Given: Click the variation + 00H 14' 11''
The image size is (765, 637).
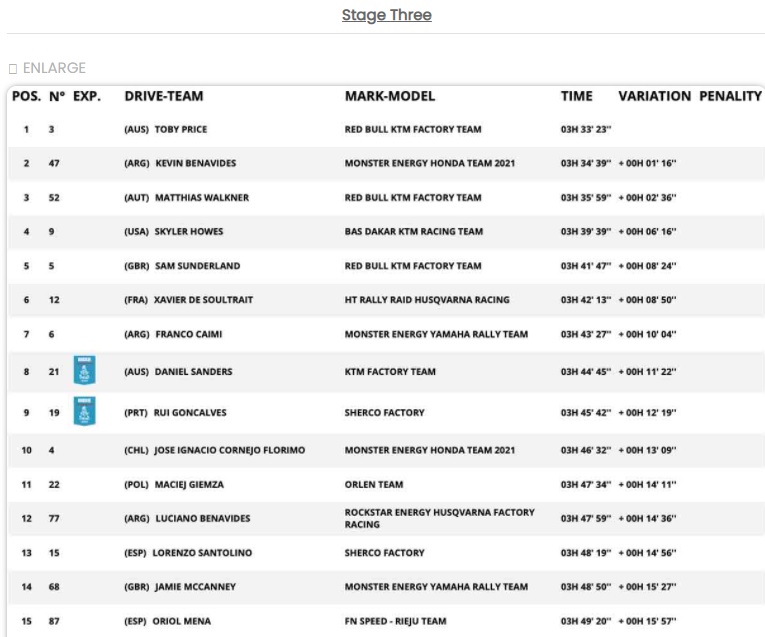Looking at the screenshot, I should 647,484.
